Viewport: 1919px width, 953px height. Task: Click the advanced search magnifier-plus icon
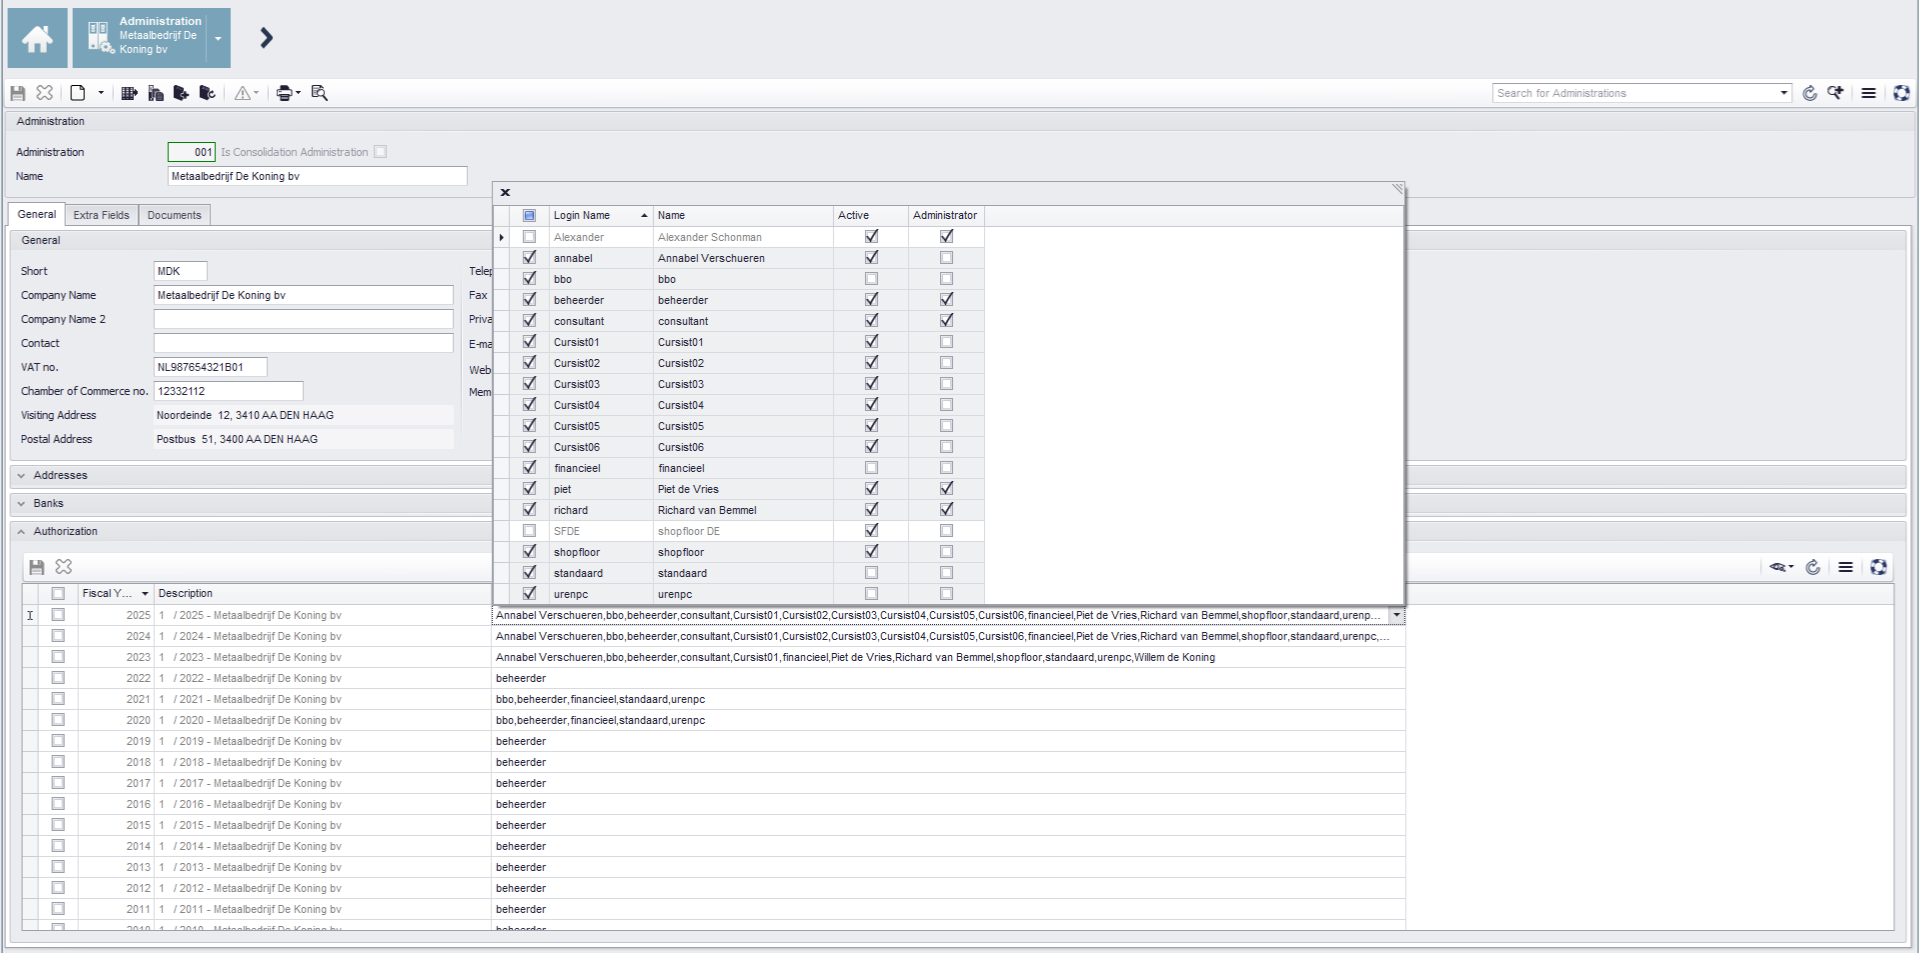(1836, 93)
